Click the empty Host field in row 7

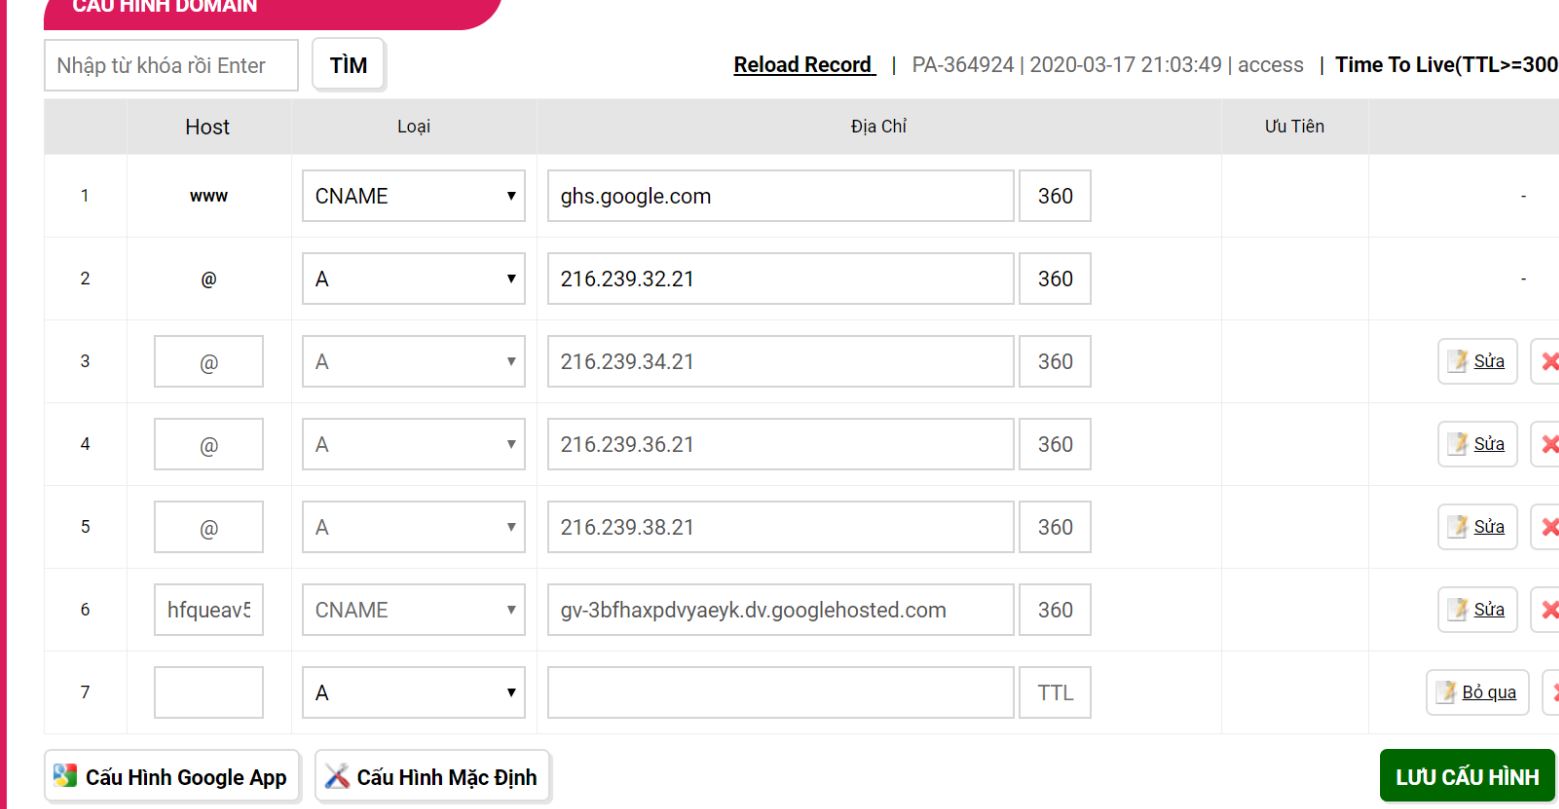(x=208, y=693)
